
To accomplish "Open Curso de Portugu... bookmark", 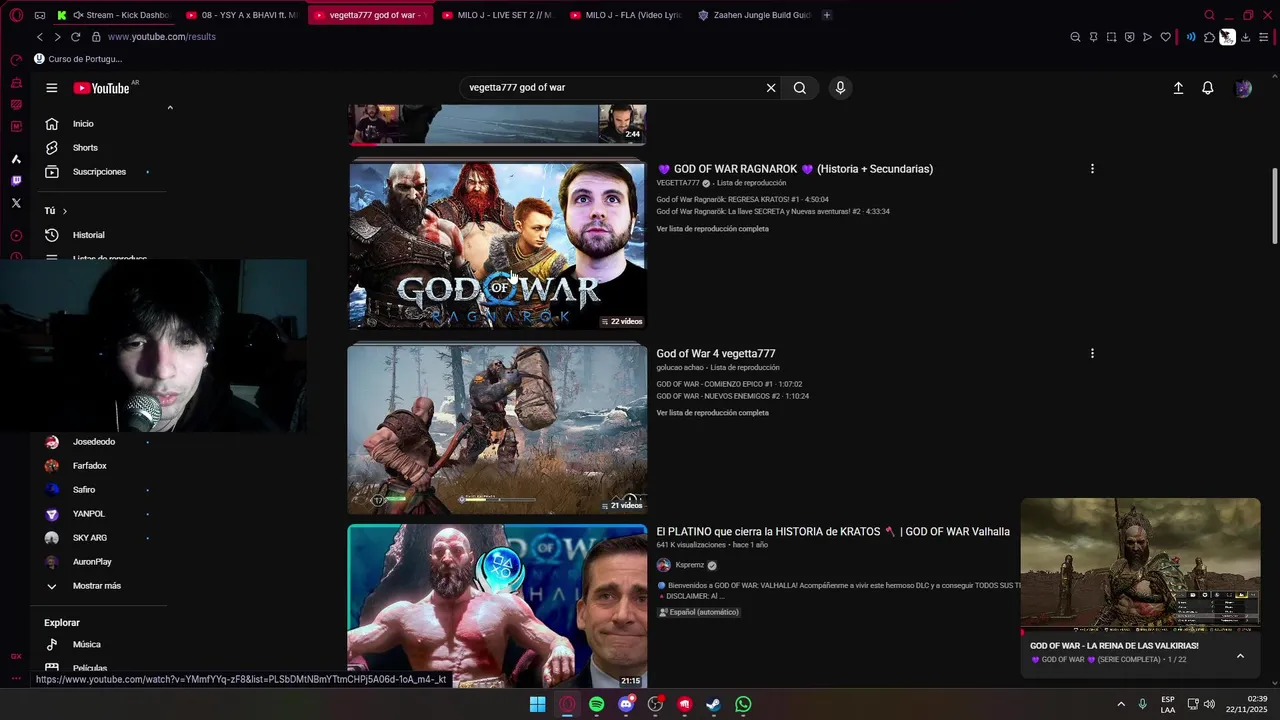I will pyautogui.click(x=77, y=59).
